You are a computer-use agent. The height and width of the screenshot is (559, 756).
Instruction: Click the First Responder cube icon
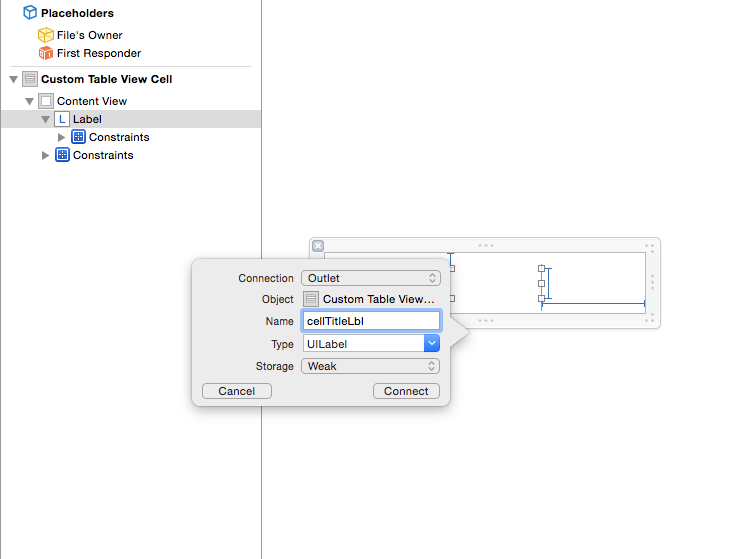click(46, 53)
